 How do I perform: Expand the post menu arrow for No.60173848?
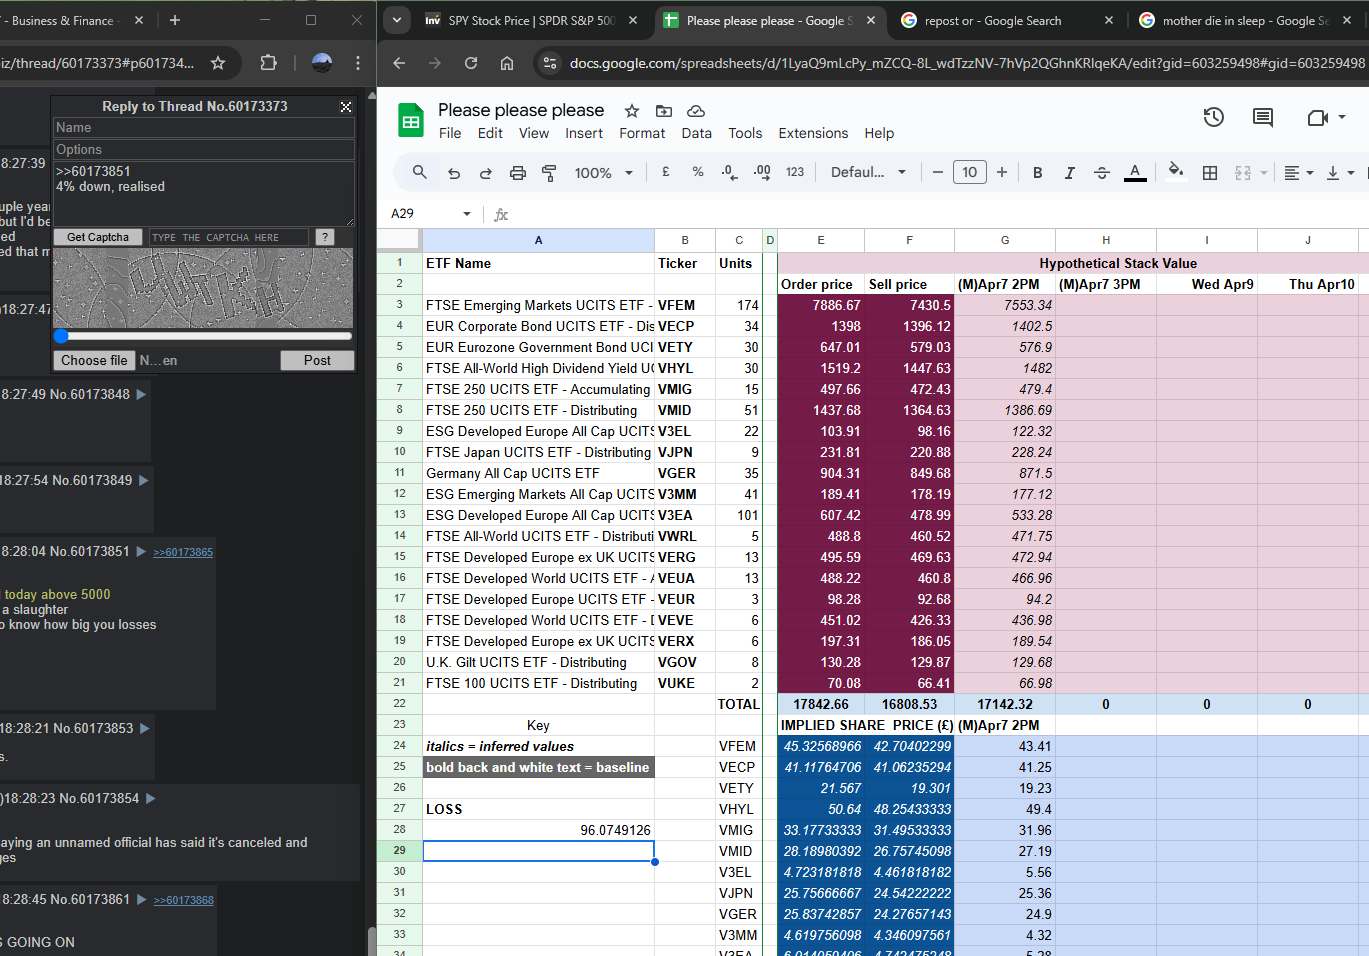(x=141, y=394)
